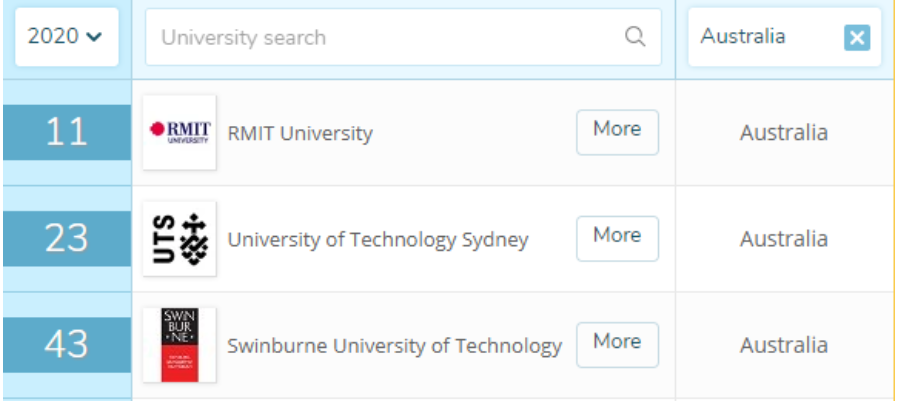
Task: Click the UTS logo icon
Action: 180,239
